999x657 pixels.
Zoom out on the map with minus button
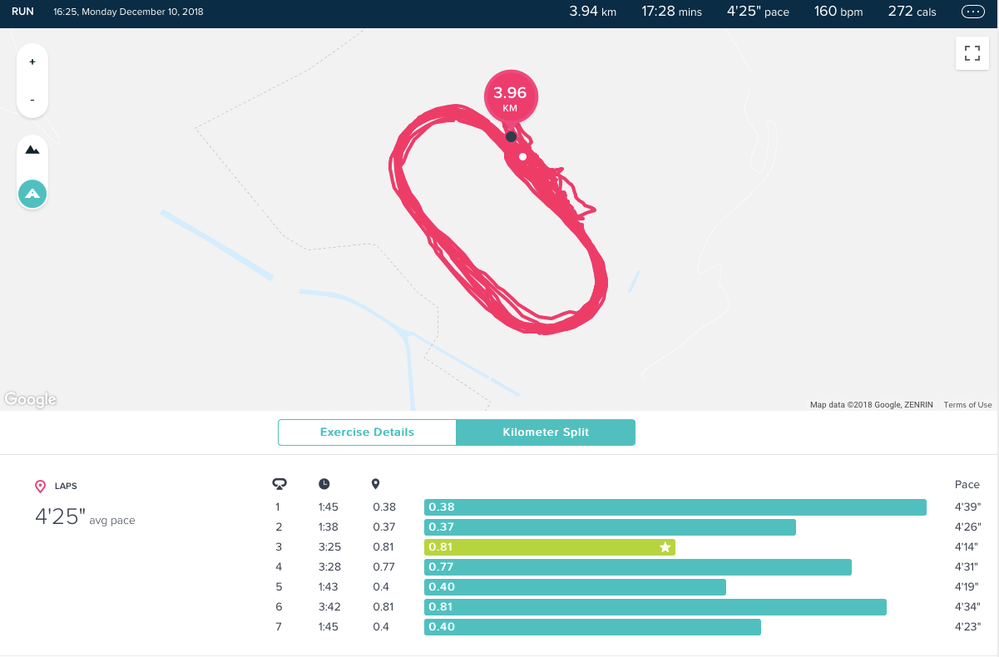pyautogui.click(x=32, y=100)
